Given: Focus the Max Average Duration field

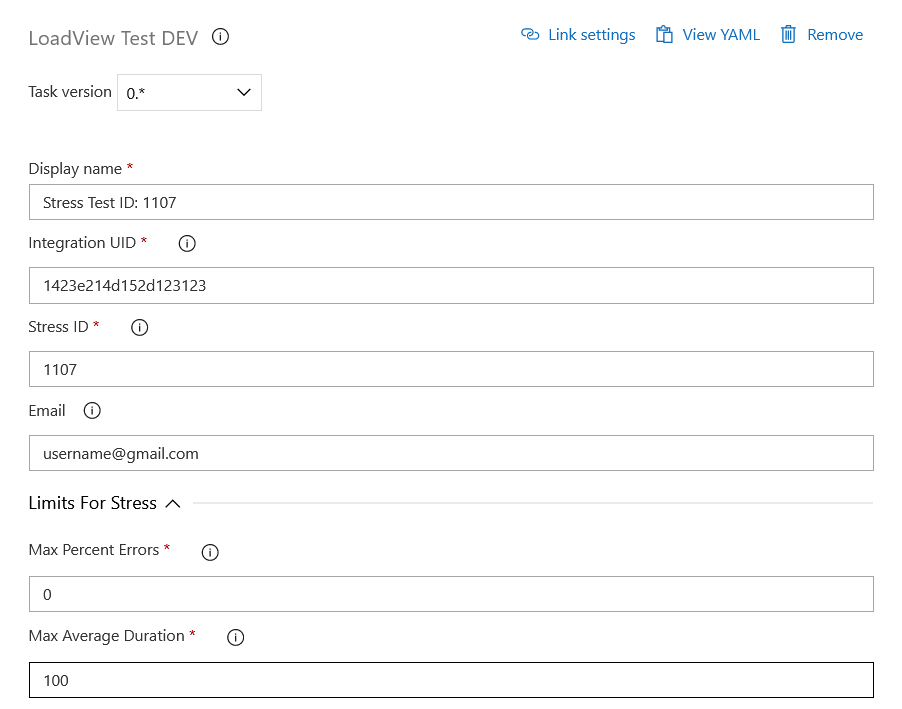Looking at the screenshot, I should tap(451, 680).
